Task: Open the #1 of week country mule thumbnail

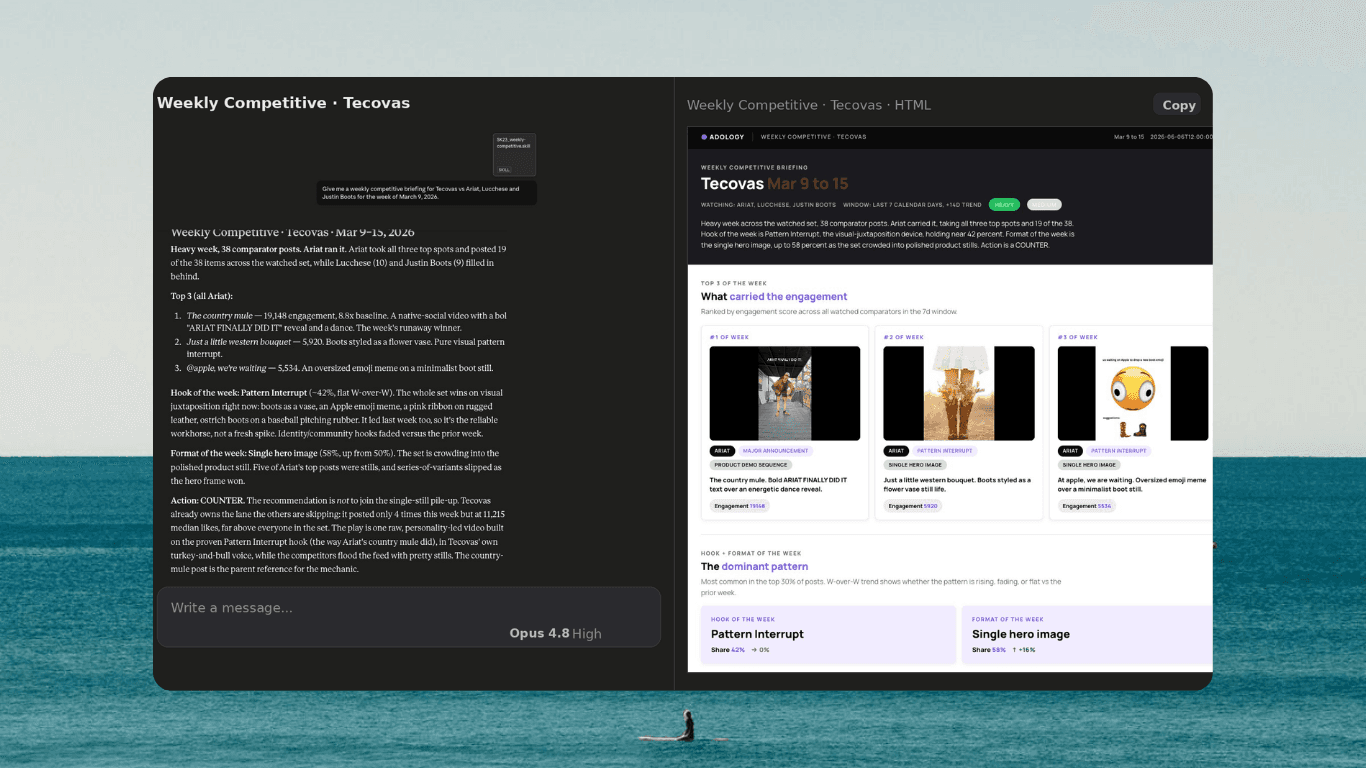Action: pos(785,393)
